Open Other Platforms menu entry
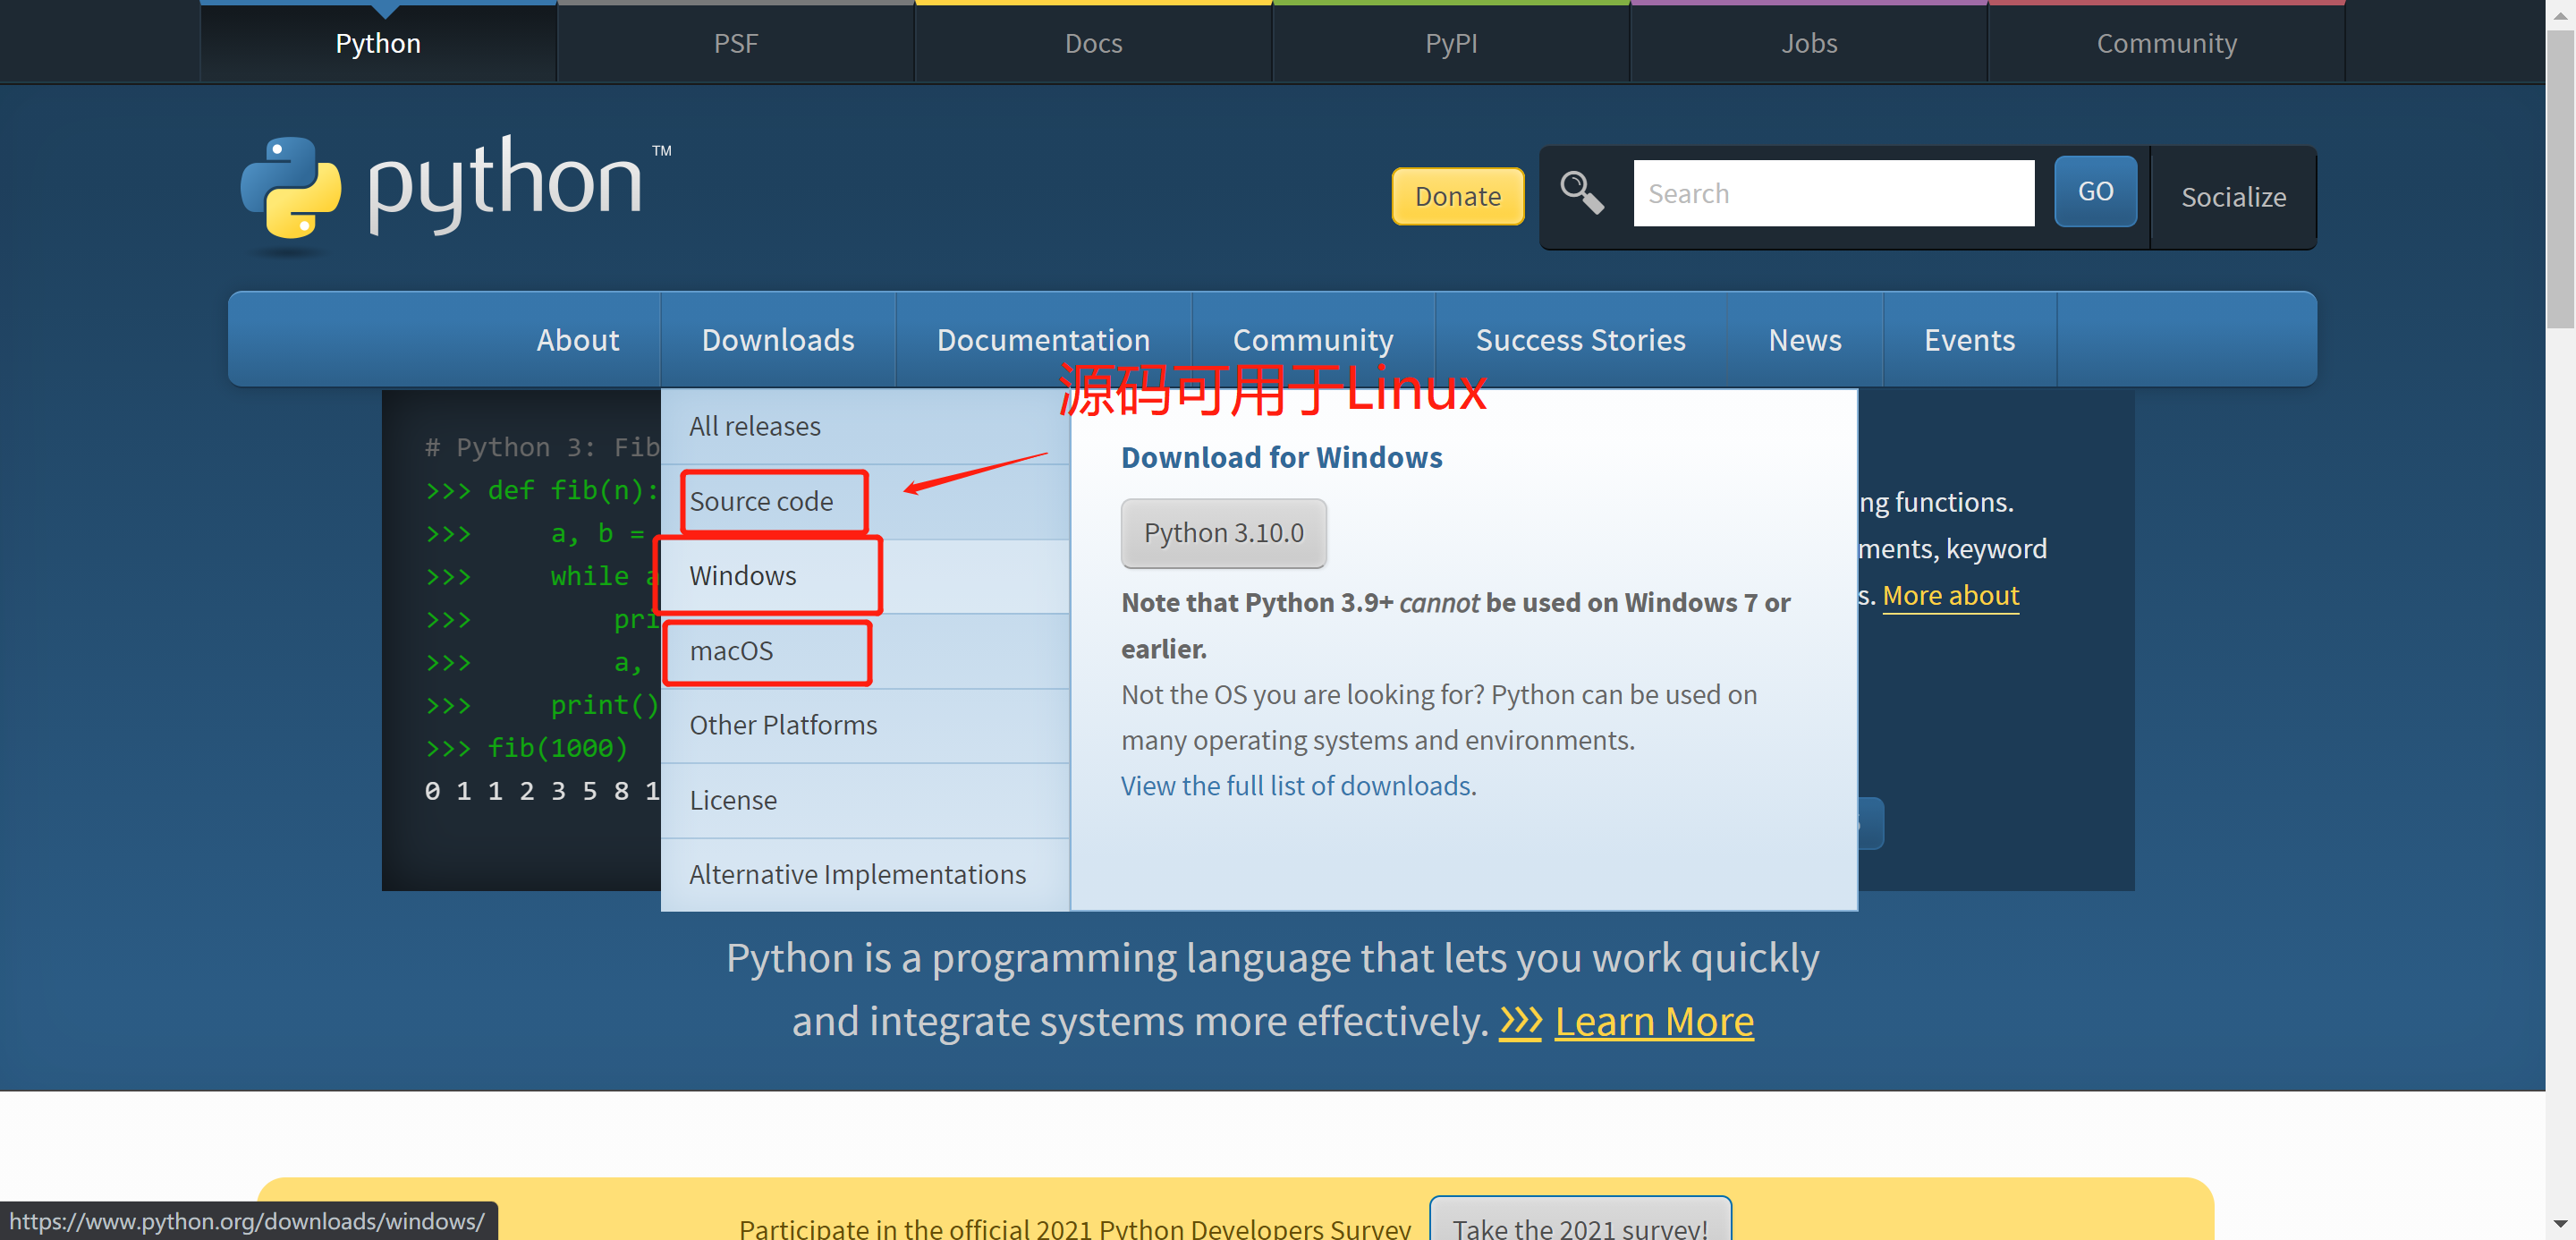Screen dimensions: 2576x1240 (x=783, y=725)
